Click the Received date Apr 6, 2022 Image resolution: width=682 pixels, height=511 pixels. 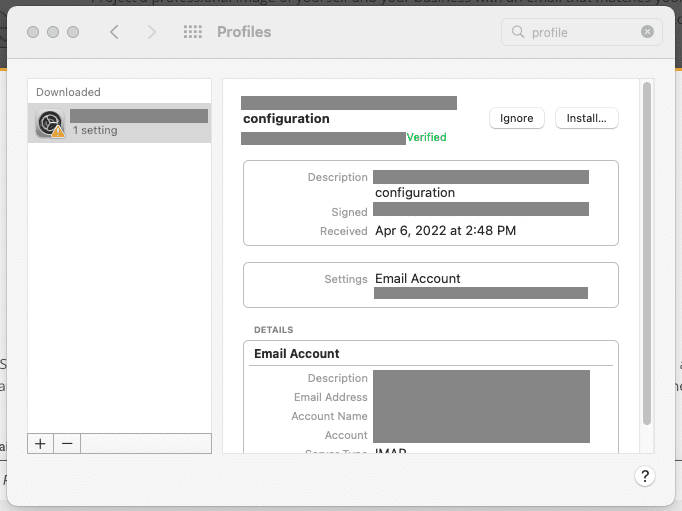pyautogui.click(x=445, y=231)
